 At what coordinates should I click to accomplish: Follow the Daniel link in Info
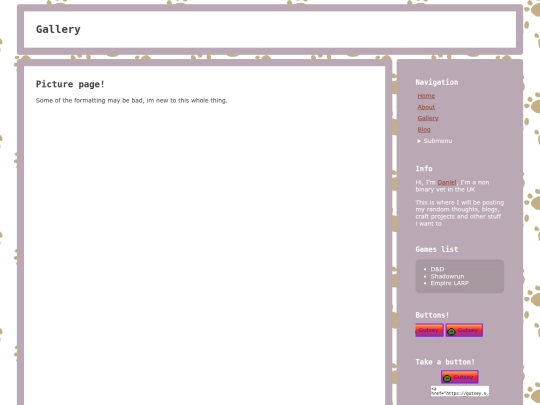447,182
